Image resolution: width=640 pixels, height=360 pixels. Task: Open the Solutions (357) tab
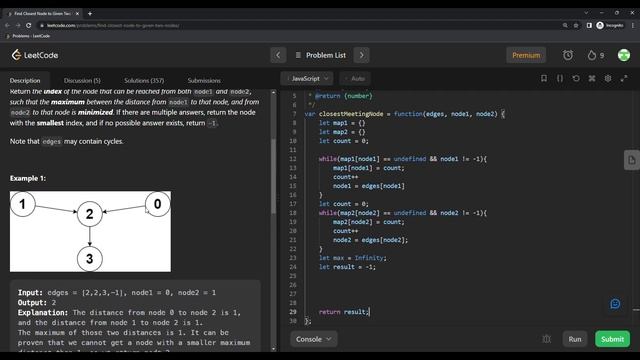pyautogui.click(x=144, y=80)
